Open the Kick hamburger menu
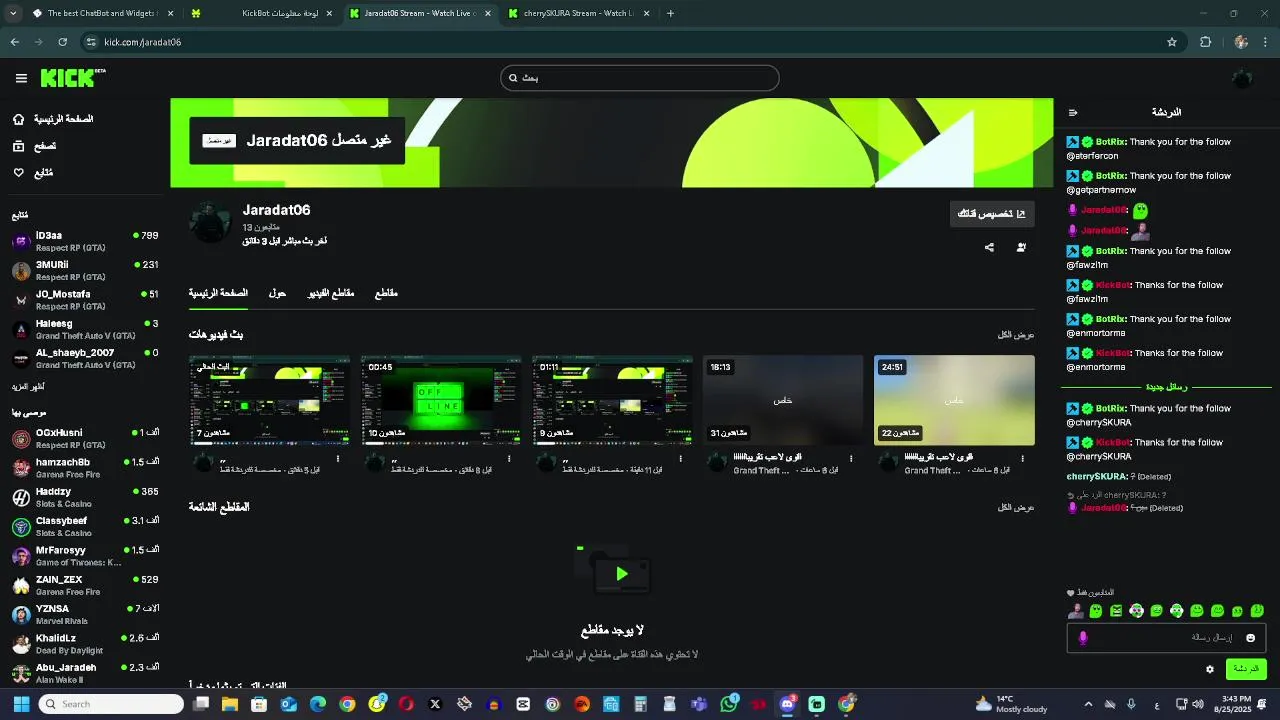 pos(21,78)
